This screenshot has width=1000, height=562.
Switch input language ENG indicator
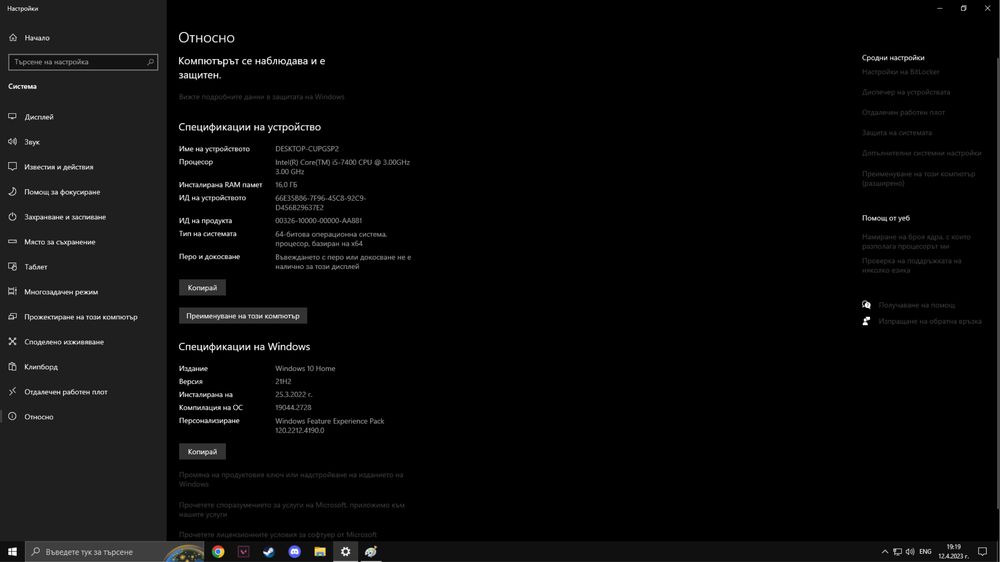coord(925,552)
